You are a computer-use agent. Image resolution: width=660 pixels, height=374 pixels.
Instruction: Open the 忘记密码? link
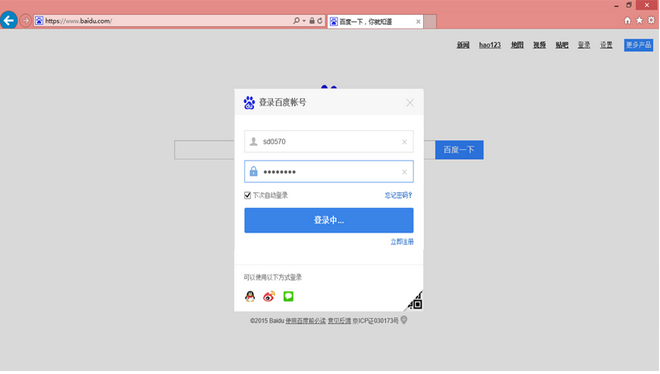click(398, 195)
